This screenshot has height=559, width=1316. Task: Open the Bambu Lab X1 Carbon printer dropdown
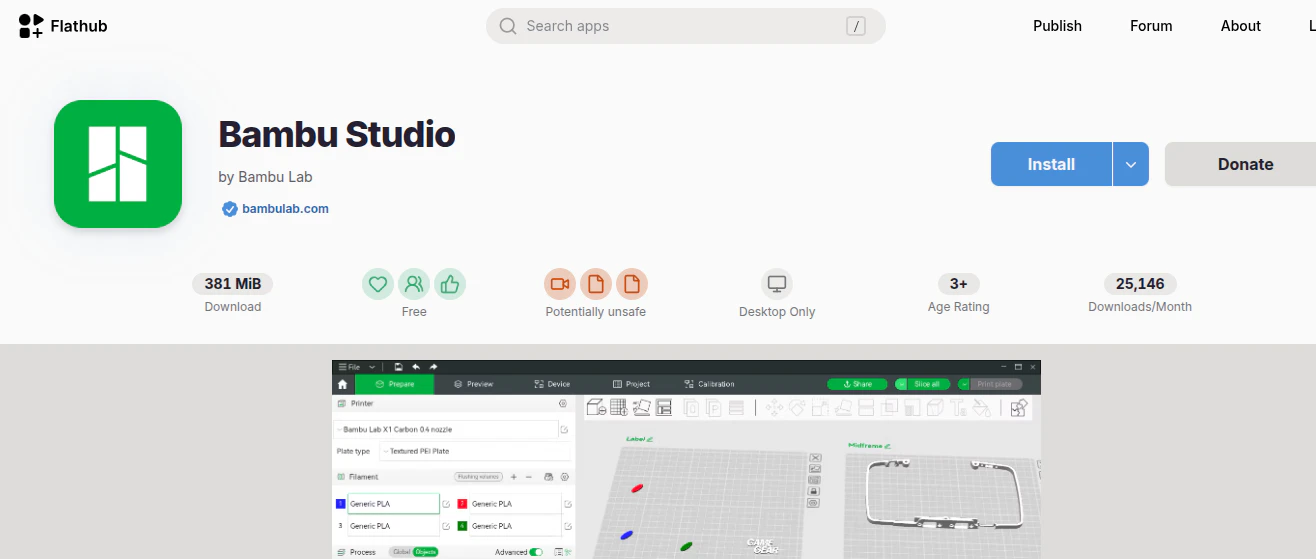(445, 429)
